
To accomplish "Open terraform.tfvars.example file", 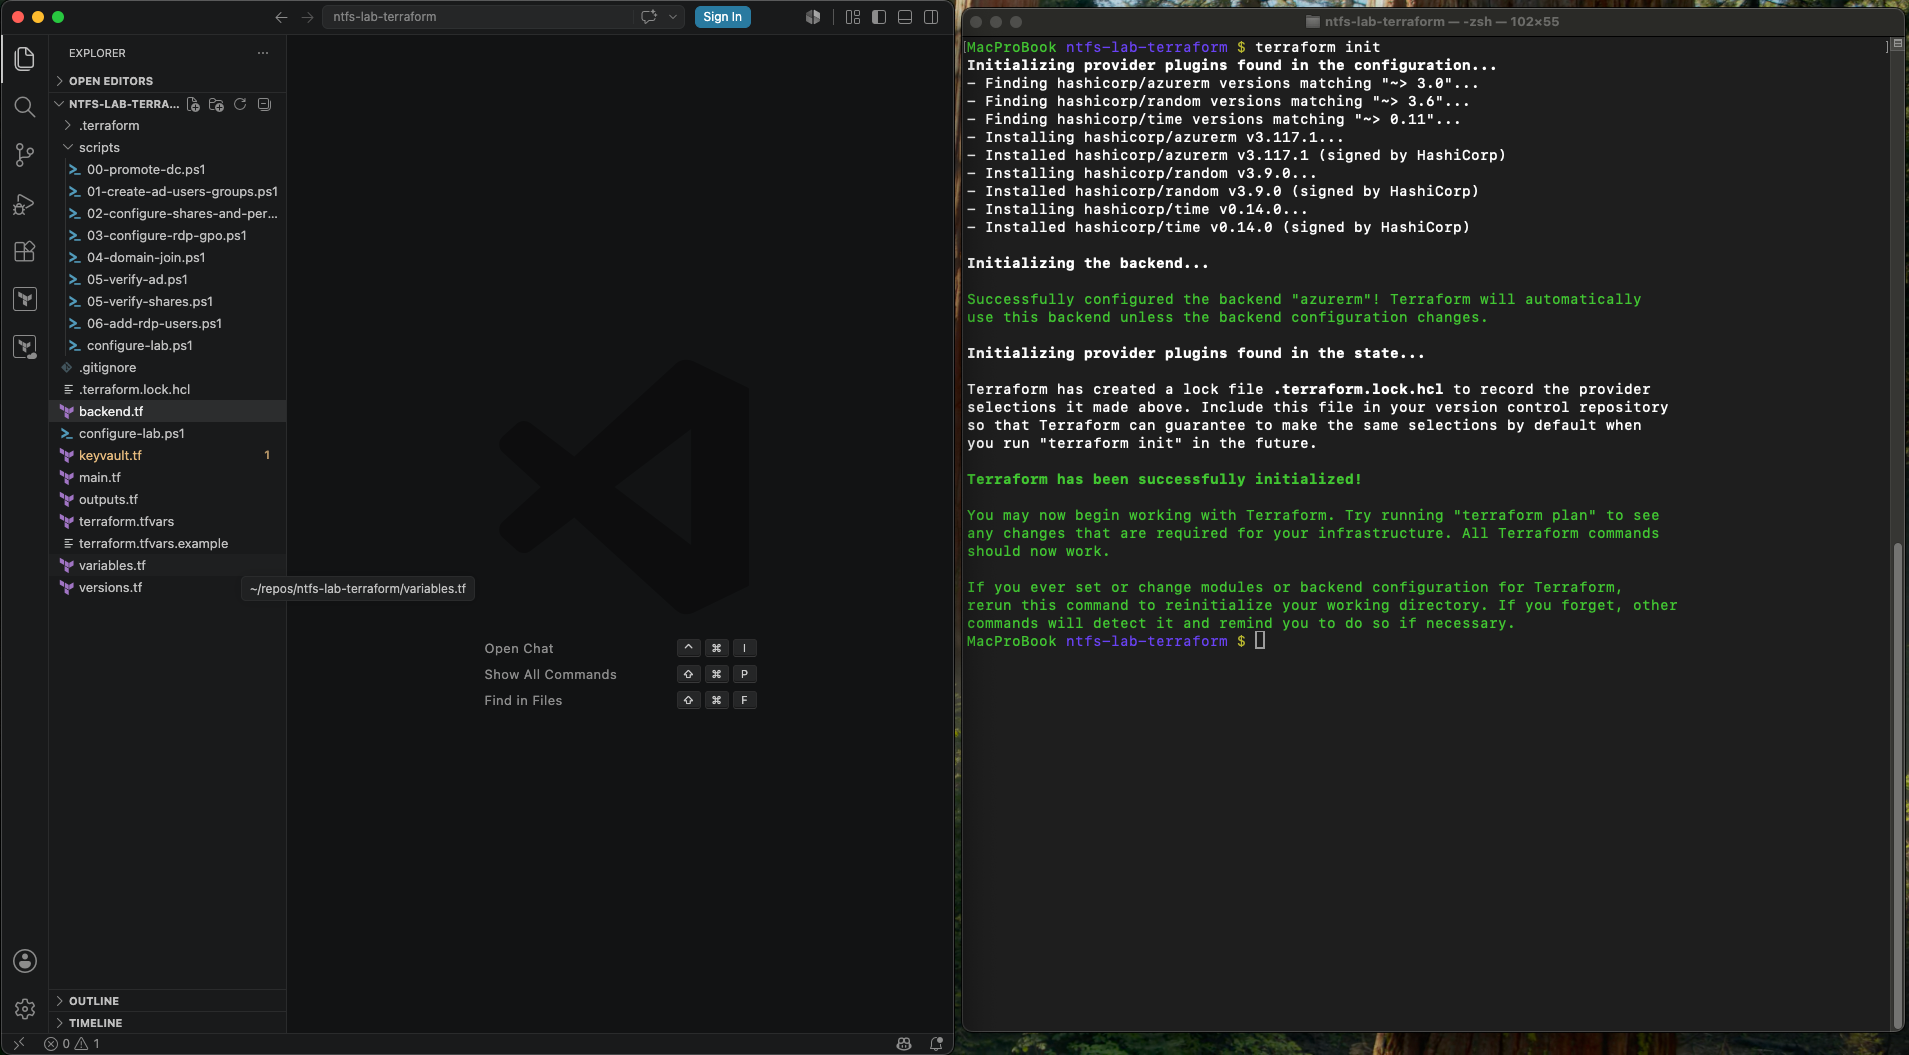I will coord(167,544).
